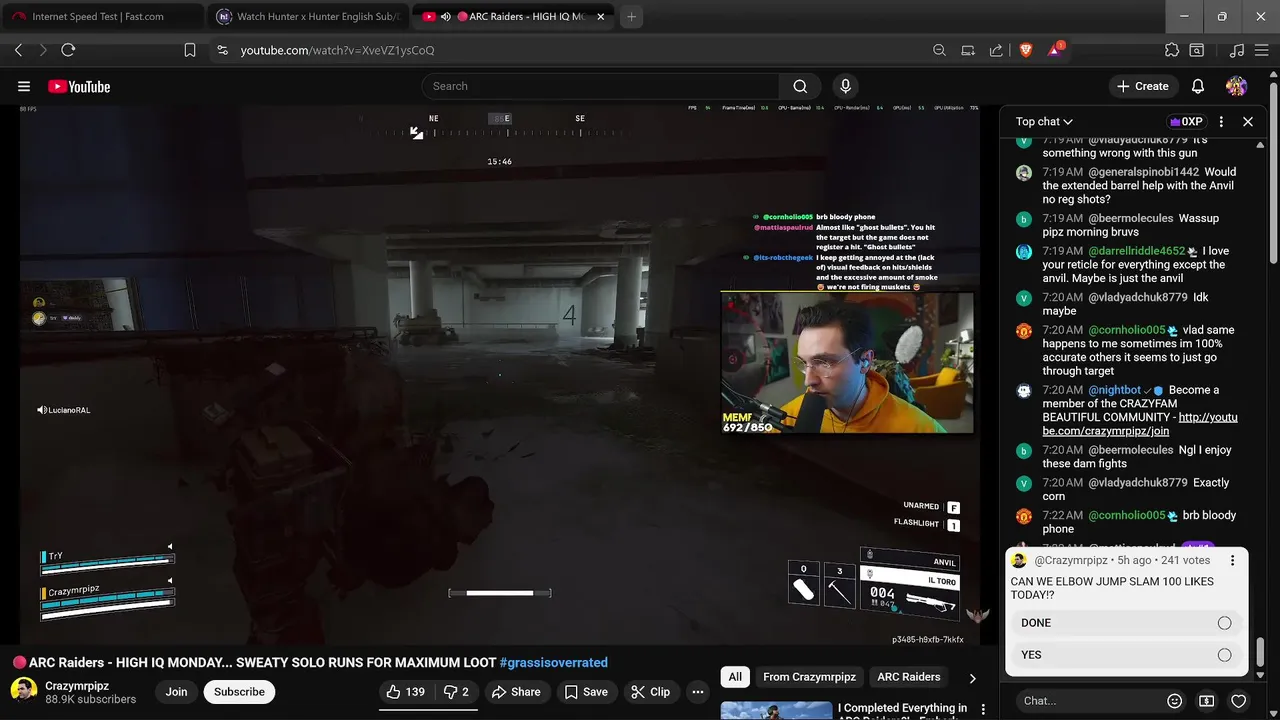The width and height of the screenshot is (1280, 720).
Task: Open the crazymrpipz/join link in chat
Action: [x=1140, y=424]
